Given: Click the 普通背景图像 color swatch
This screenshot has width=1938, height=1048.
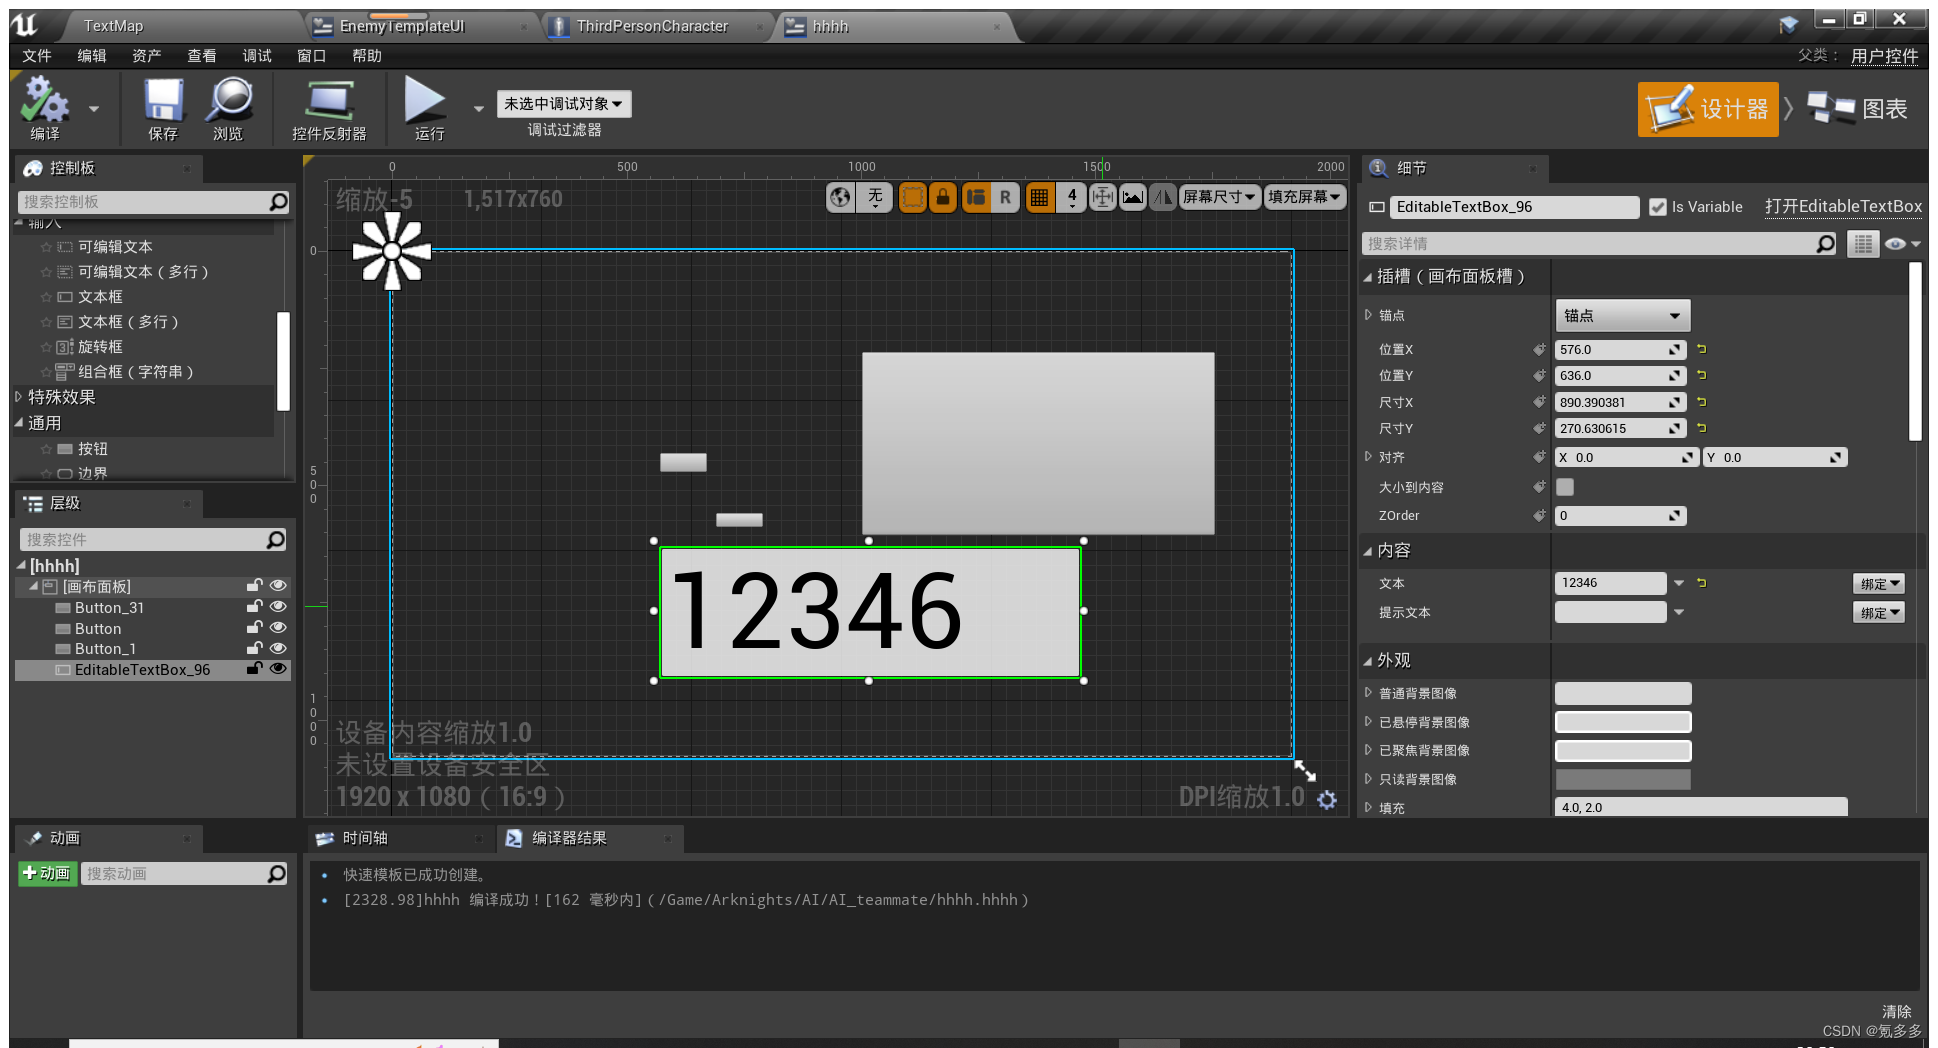Looking at the screenshot, I should [1623, 694].
